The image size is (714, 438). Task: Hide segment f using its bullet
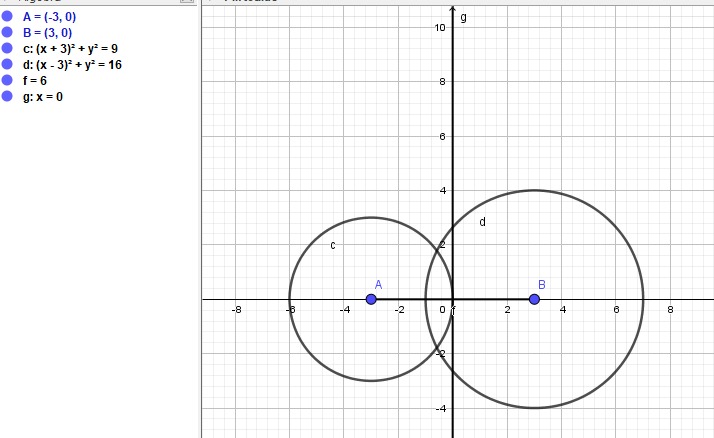click(x=7, y=81)
